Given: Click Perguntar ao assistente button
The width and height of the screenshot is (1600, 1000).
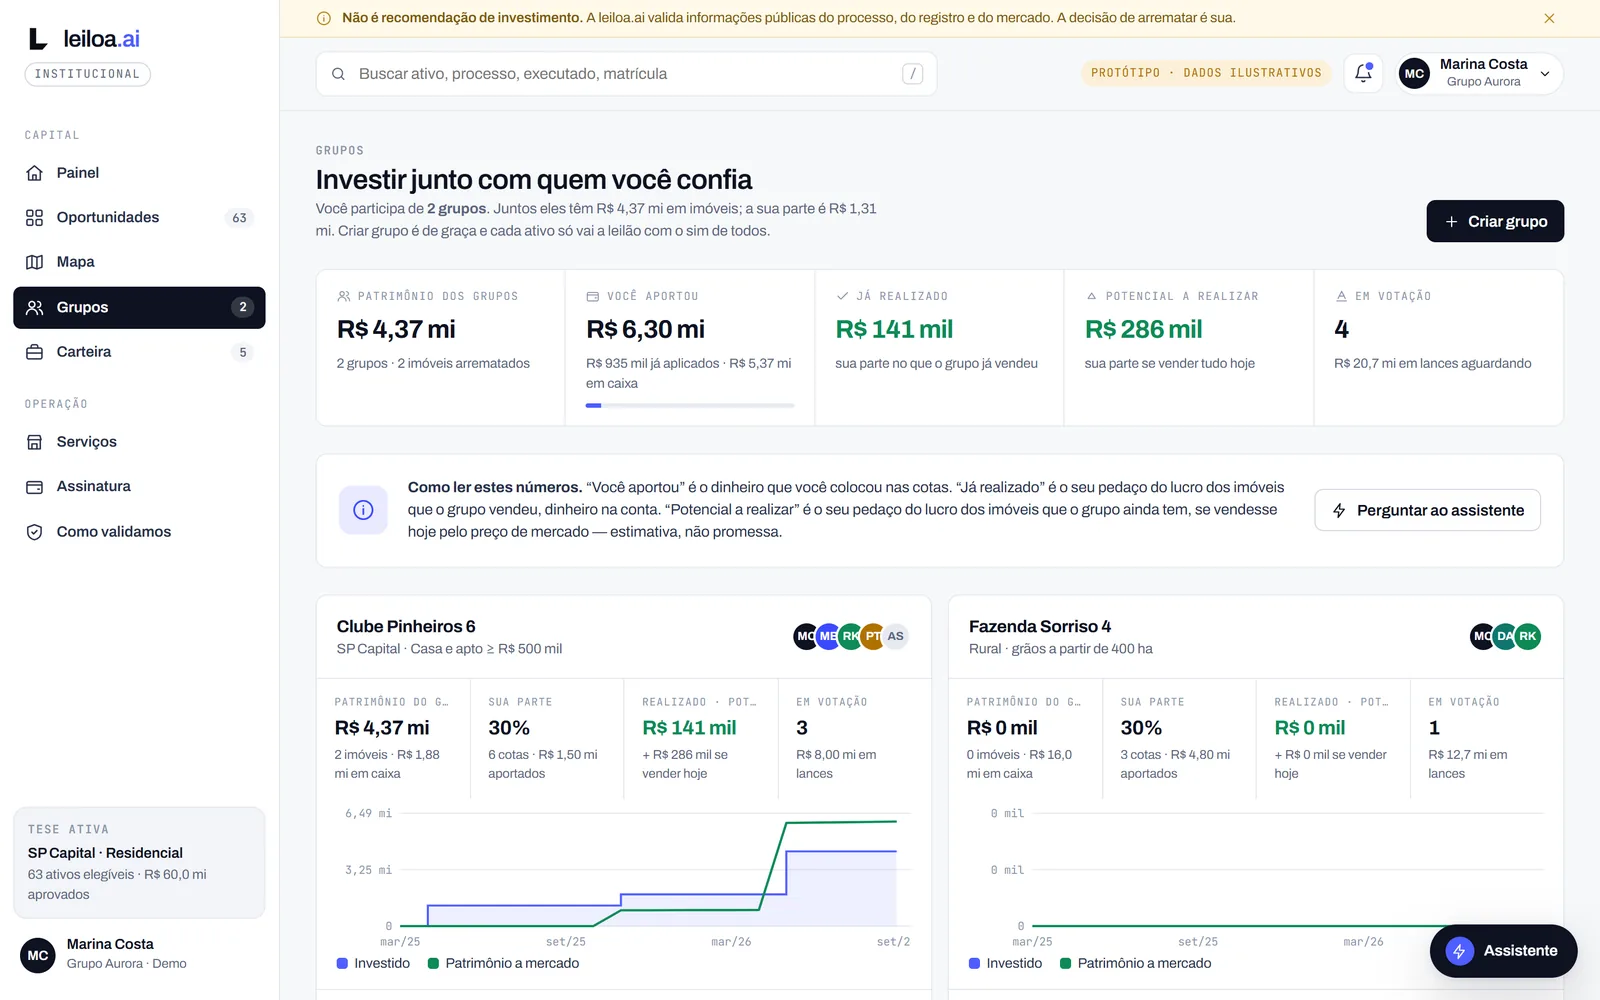Looking at the screenshot, I should (x=1427, y=510).
